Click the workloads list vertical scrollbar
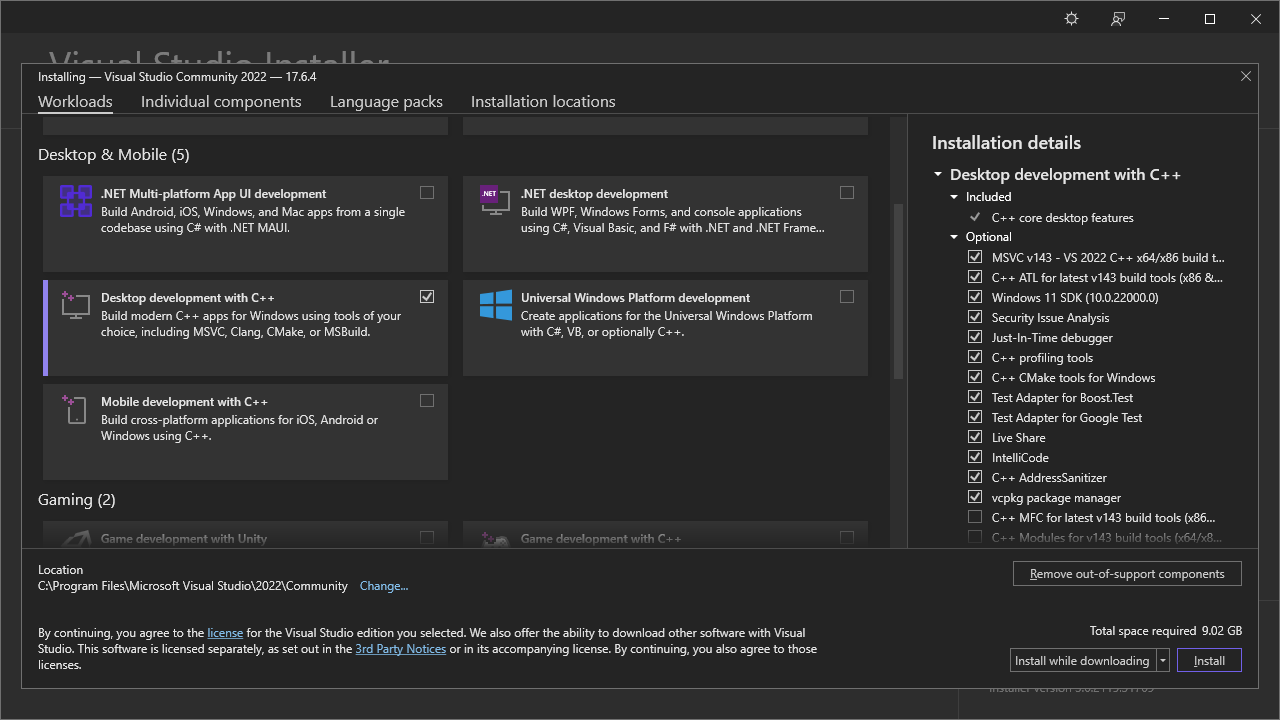The height and width of the screenshot is (720, 1280). click(898, 292)
